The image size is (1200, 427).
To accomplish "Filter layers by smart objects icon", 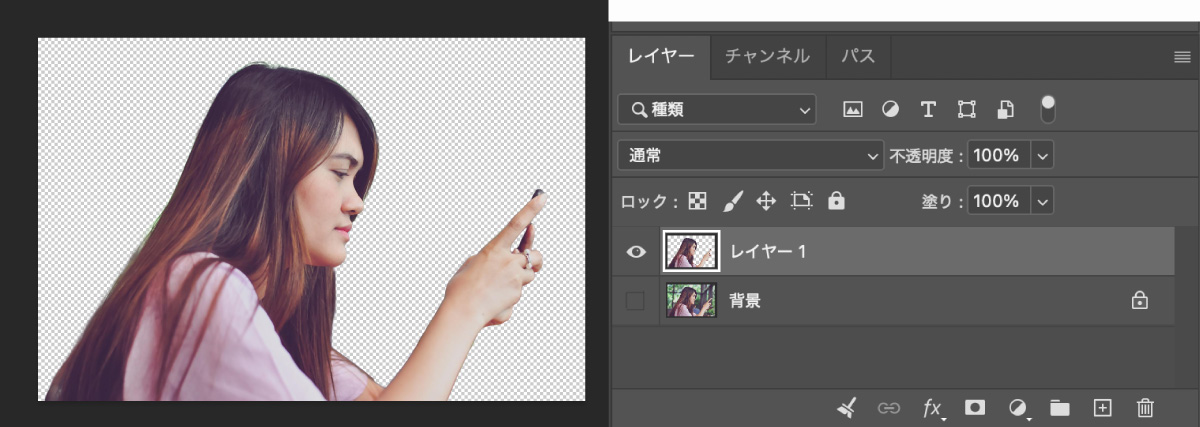I will pos(1006,109).
